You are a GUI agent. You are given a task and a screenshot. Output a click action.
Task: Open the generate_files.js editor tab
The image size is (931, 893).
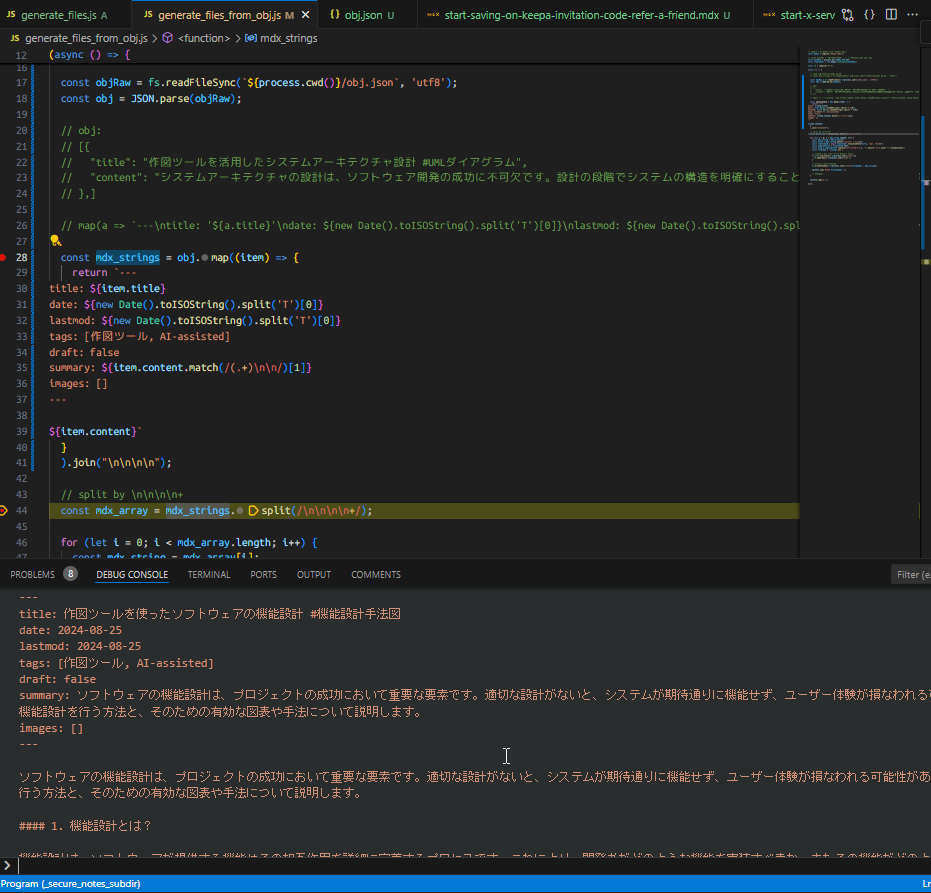tap(57, 16)
